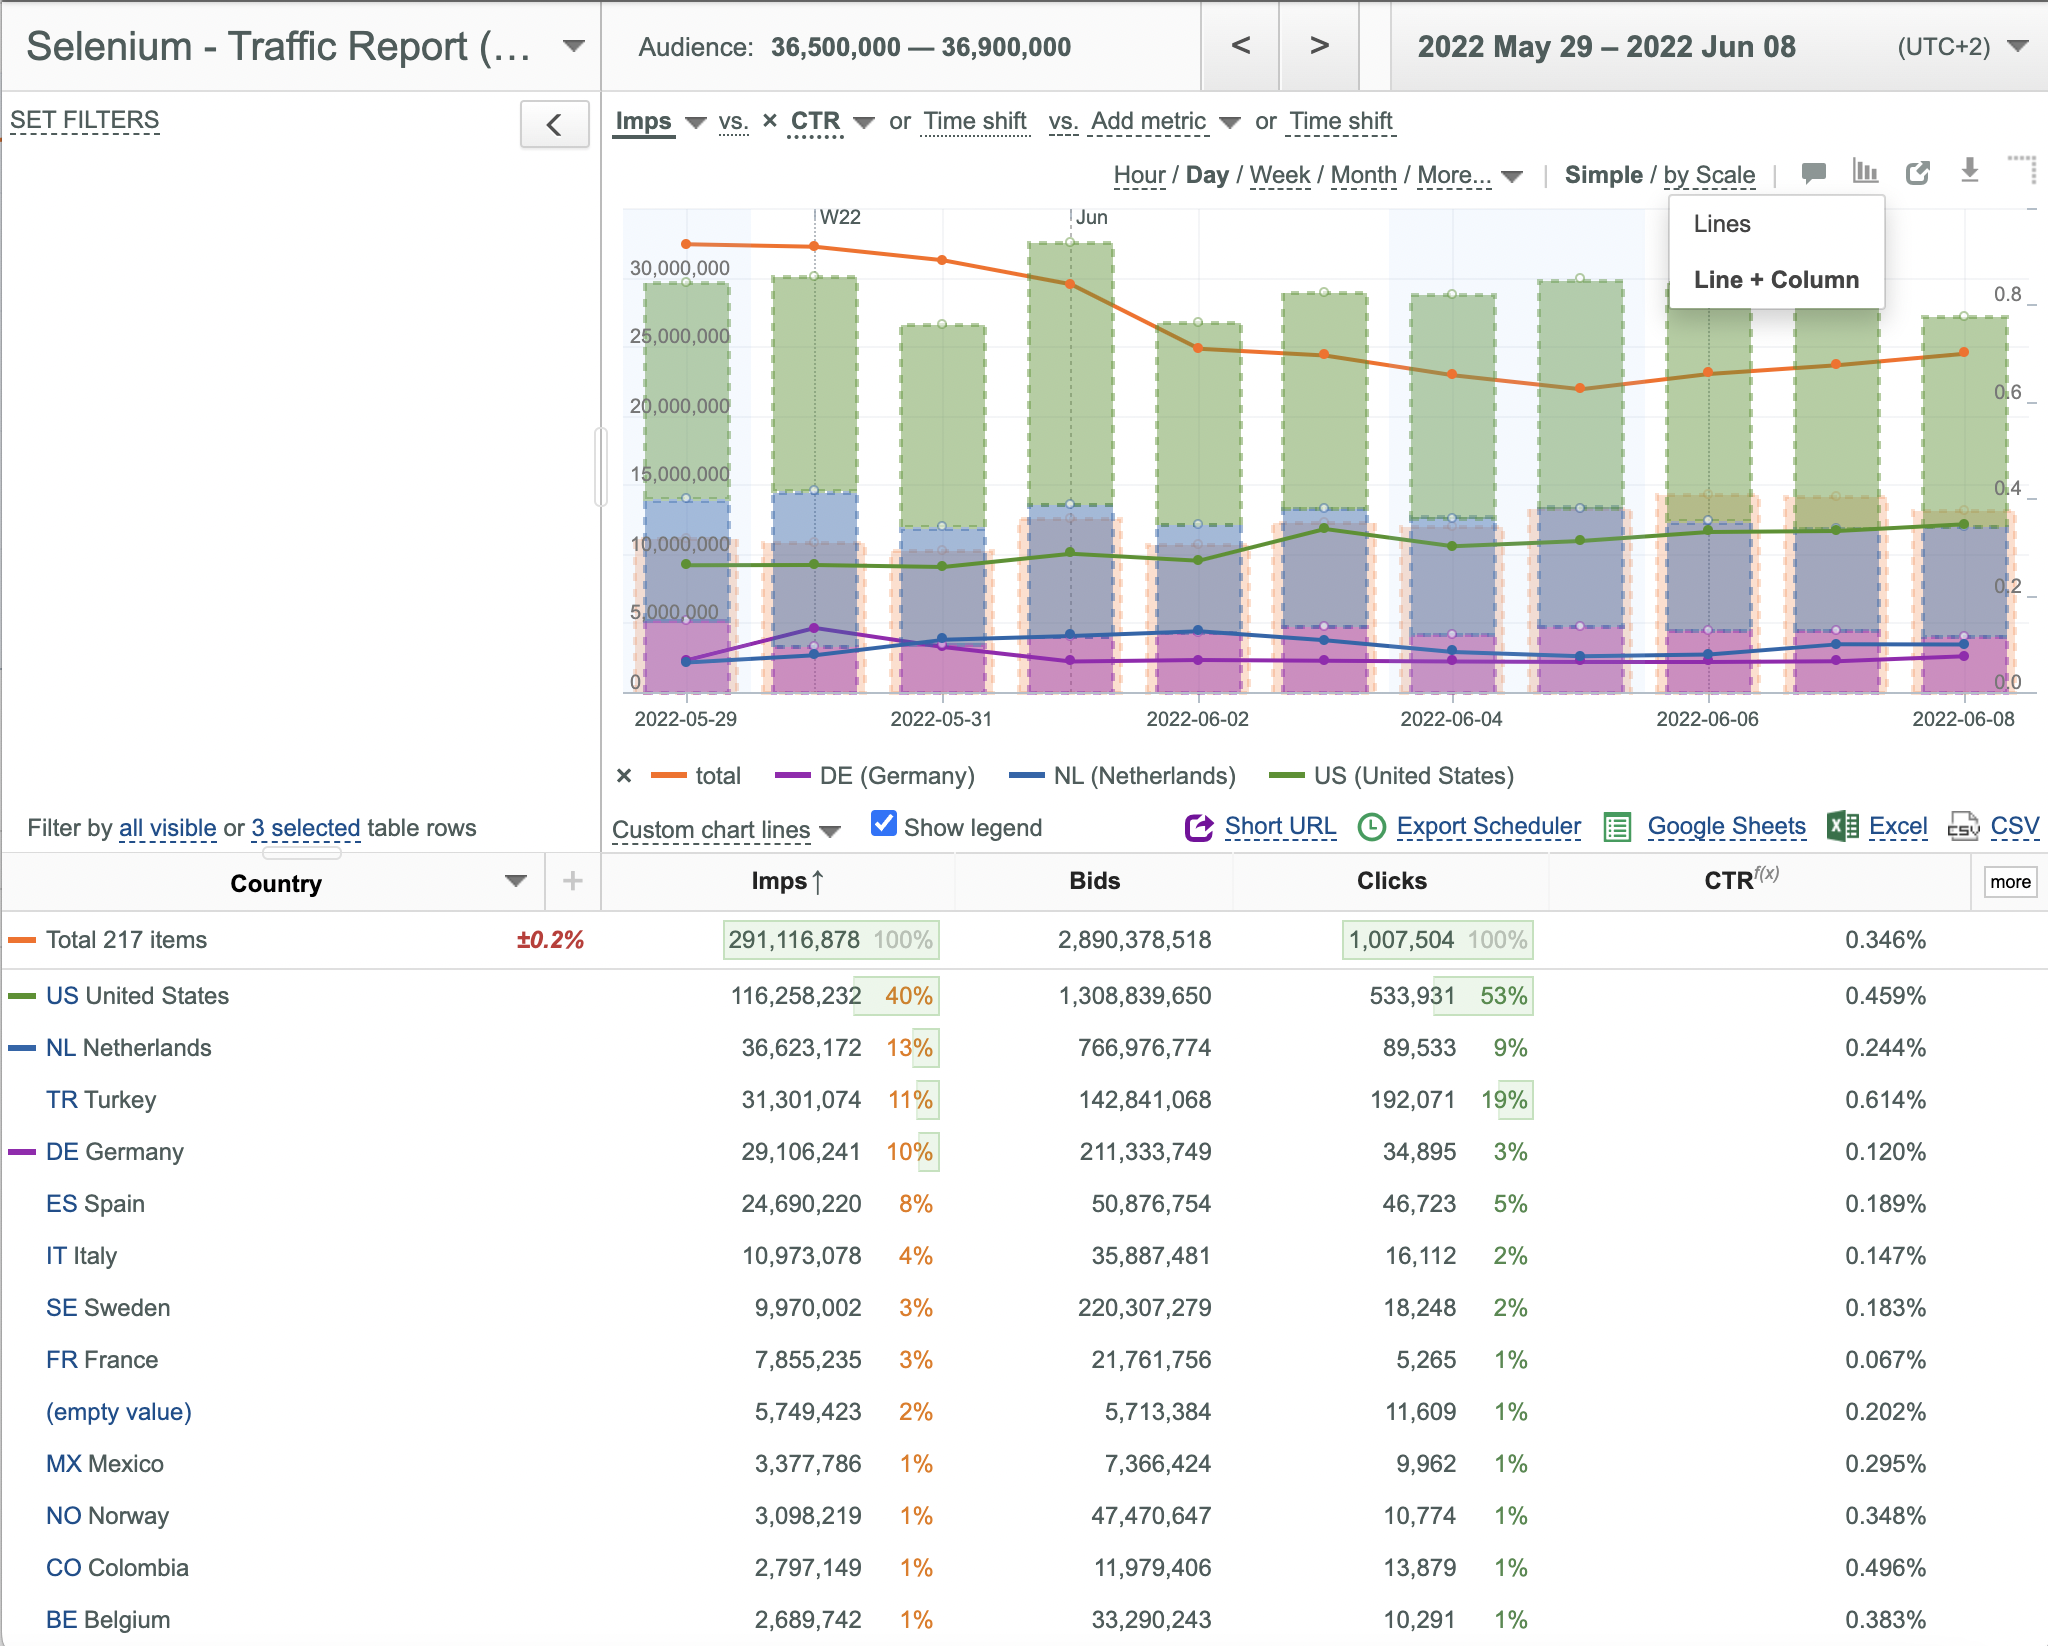
Task: Remove CTR metric with the x
Action: coord(769,121)
